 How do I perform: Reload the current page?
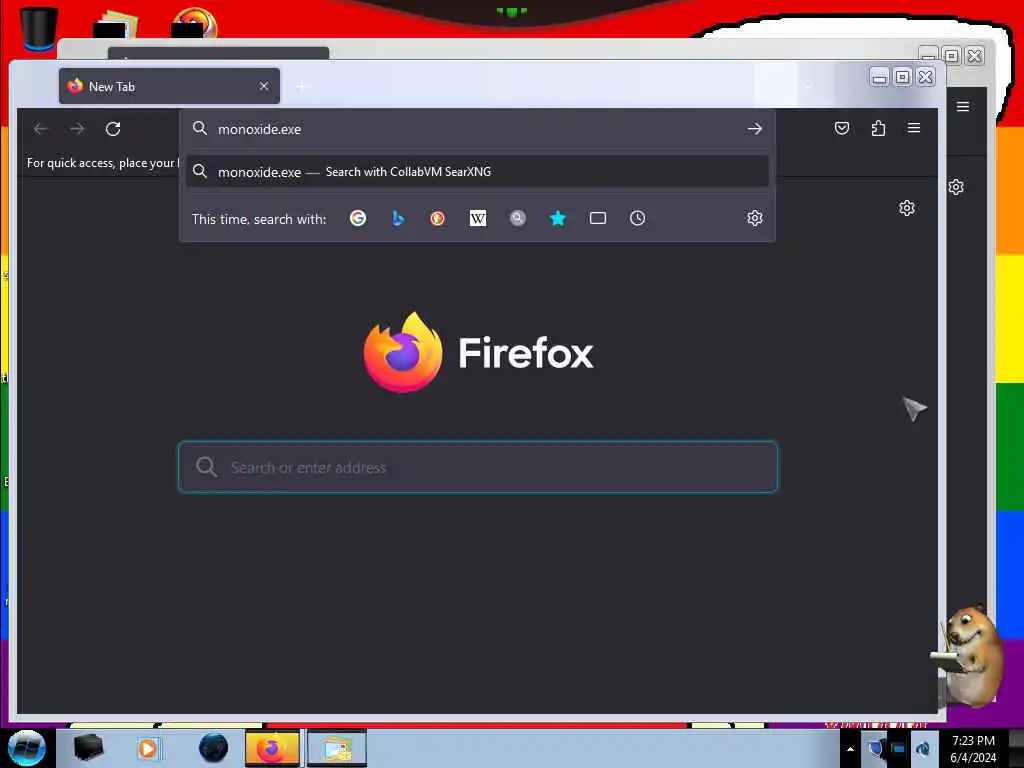(113, 129)
